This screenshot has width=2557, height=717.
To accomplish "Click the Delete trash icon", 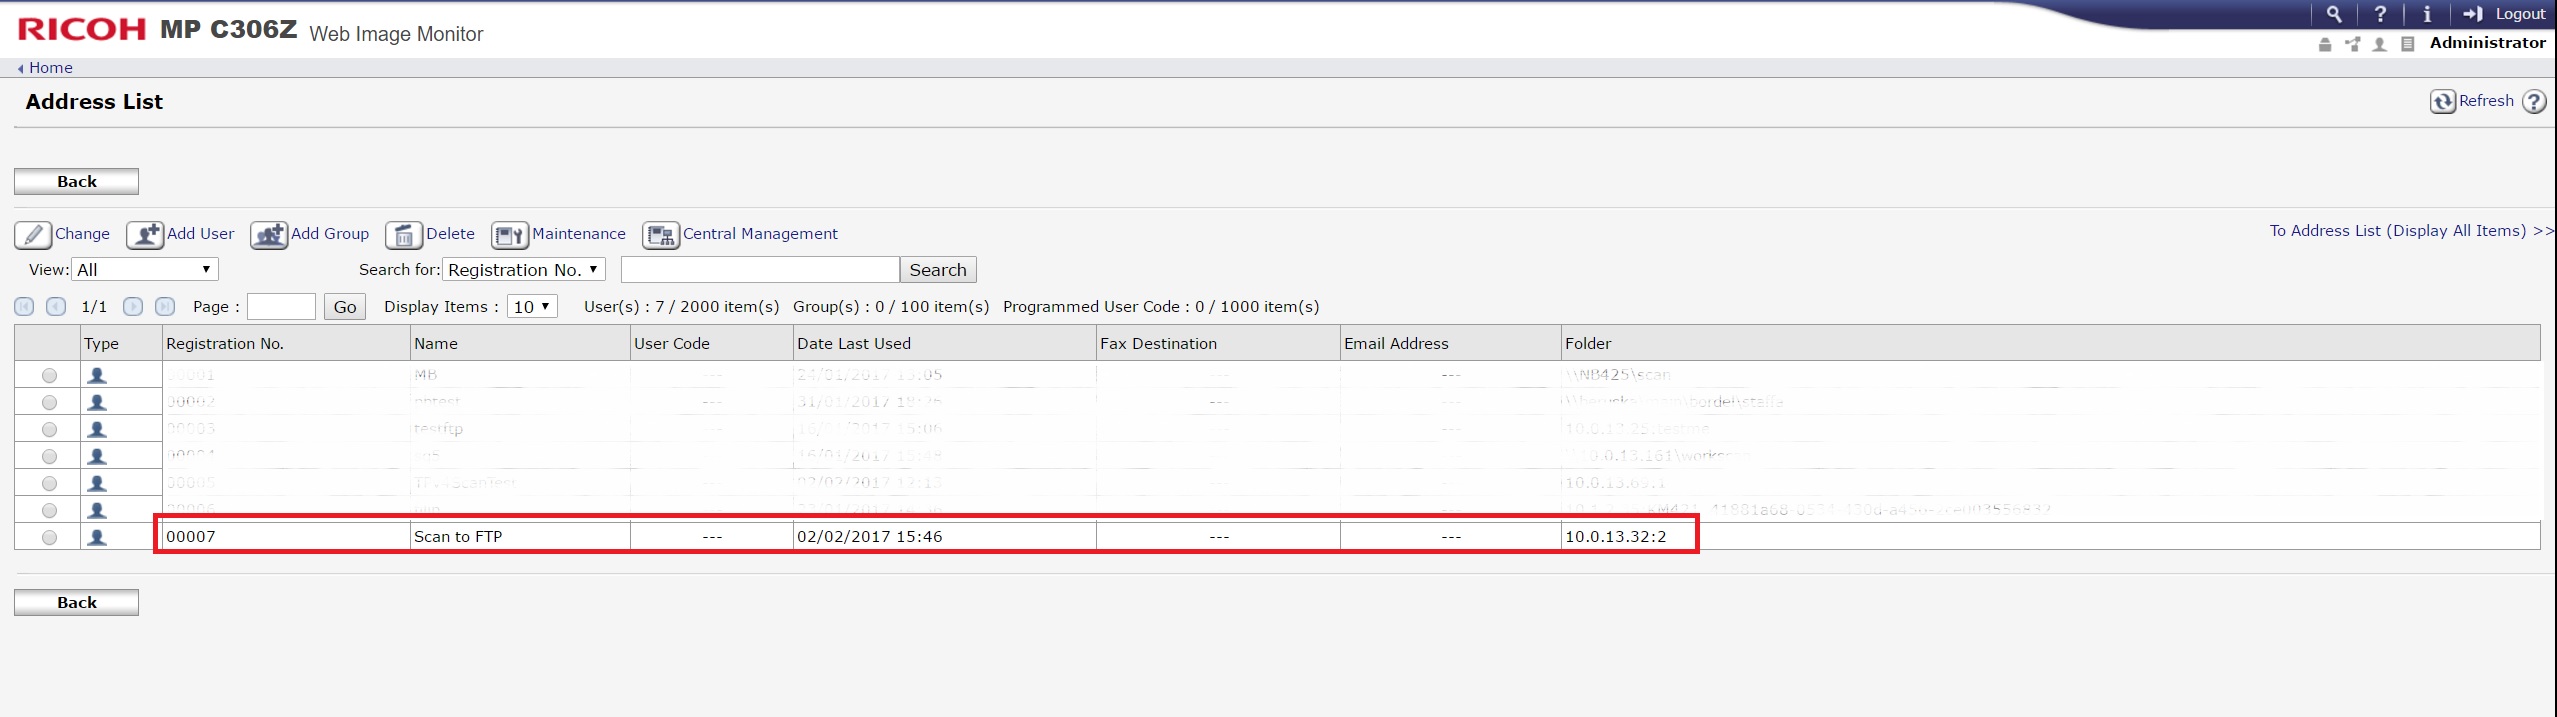I will tap(404, 235).
